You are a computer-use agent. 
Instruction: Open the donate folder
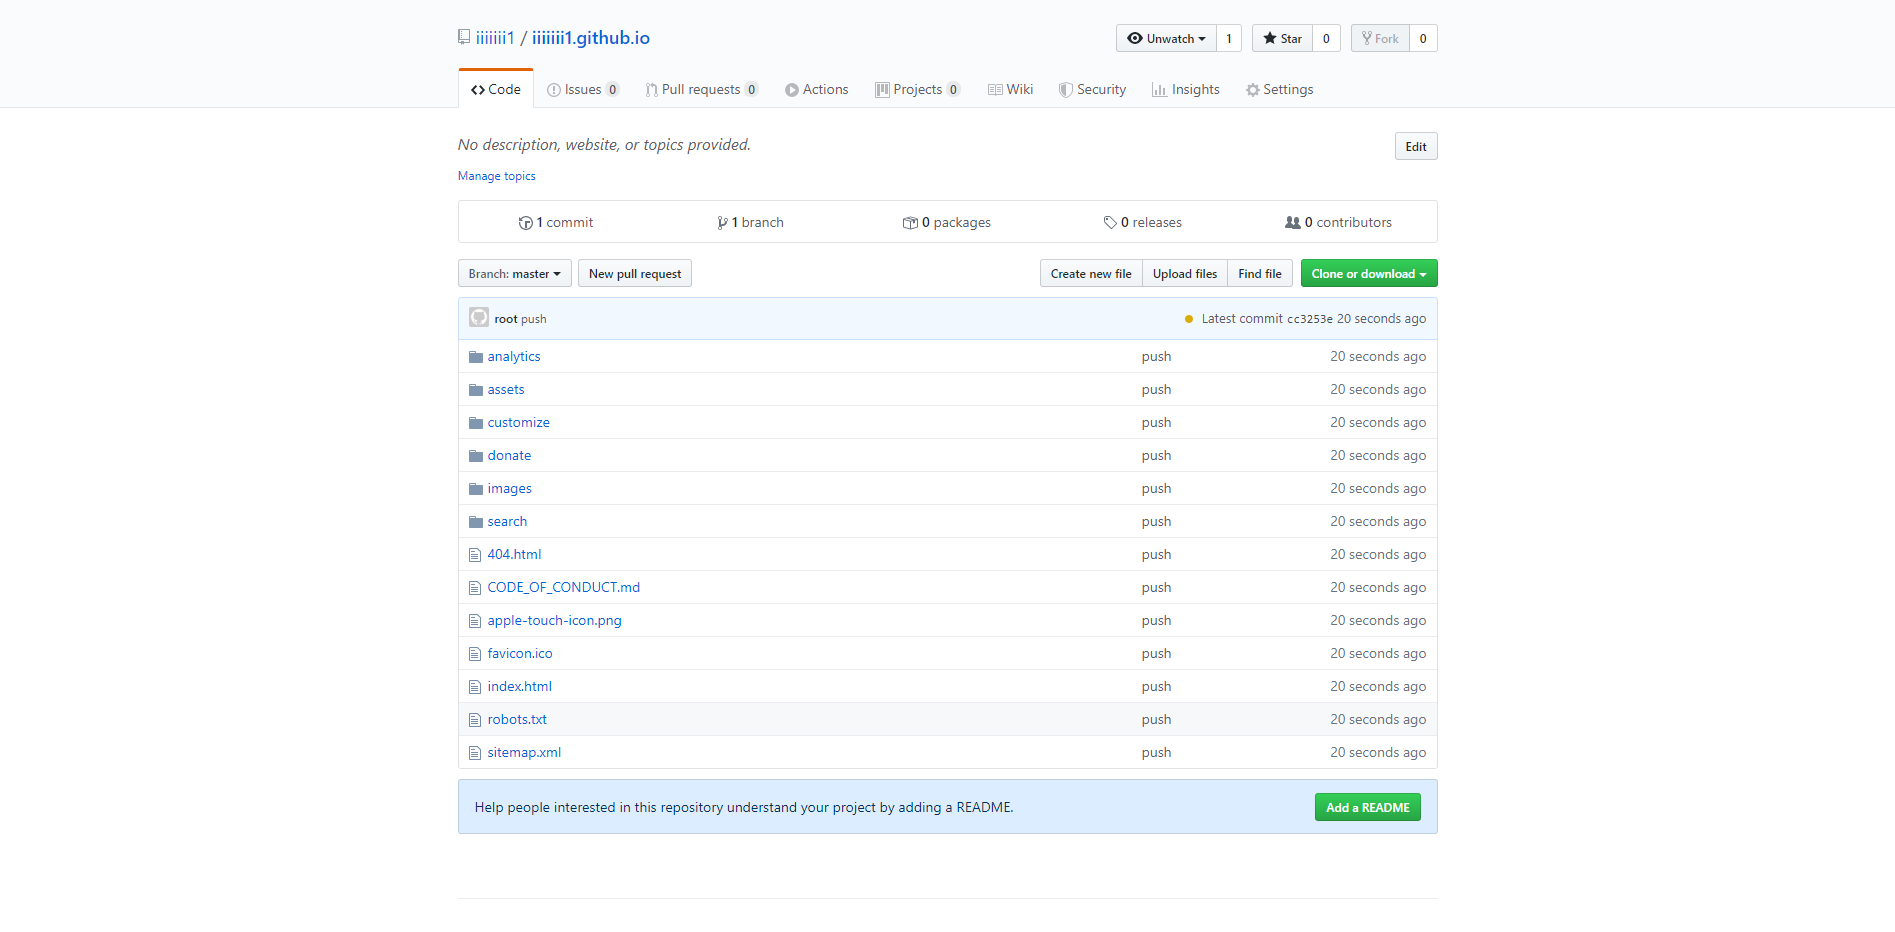coord(510,456)
